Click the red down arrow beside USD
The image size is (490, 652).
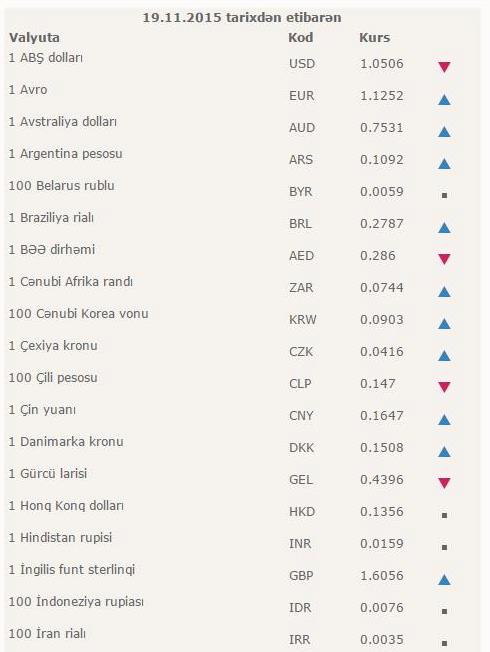click(x=444, y=67)
